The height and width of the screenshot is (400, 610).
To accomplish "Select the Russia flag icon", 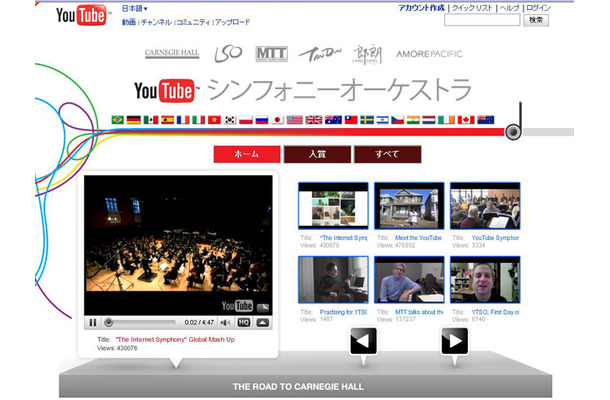I will click(261, 120).
